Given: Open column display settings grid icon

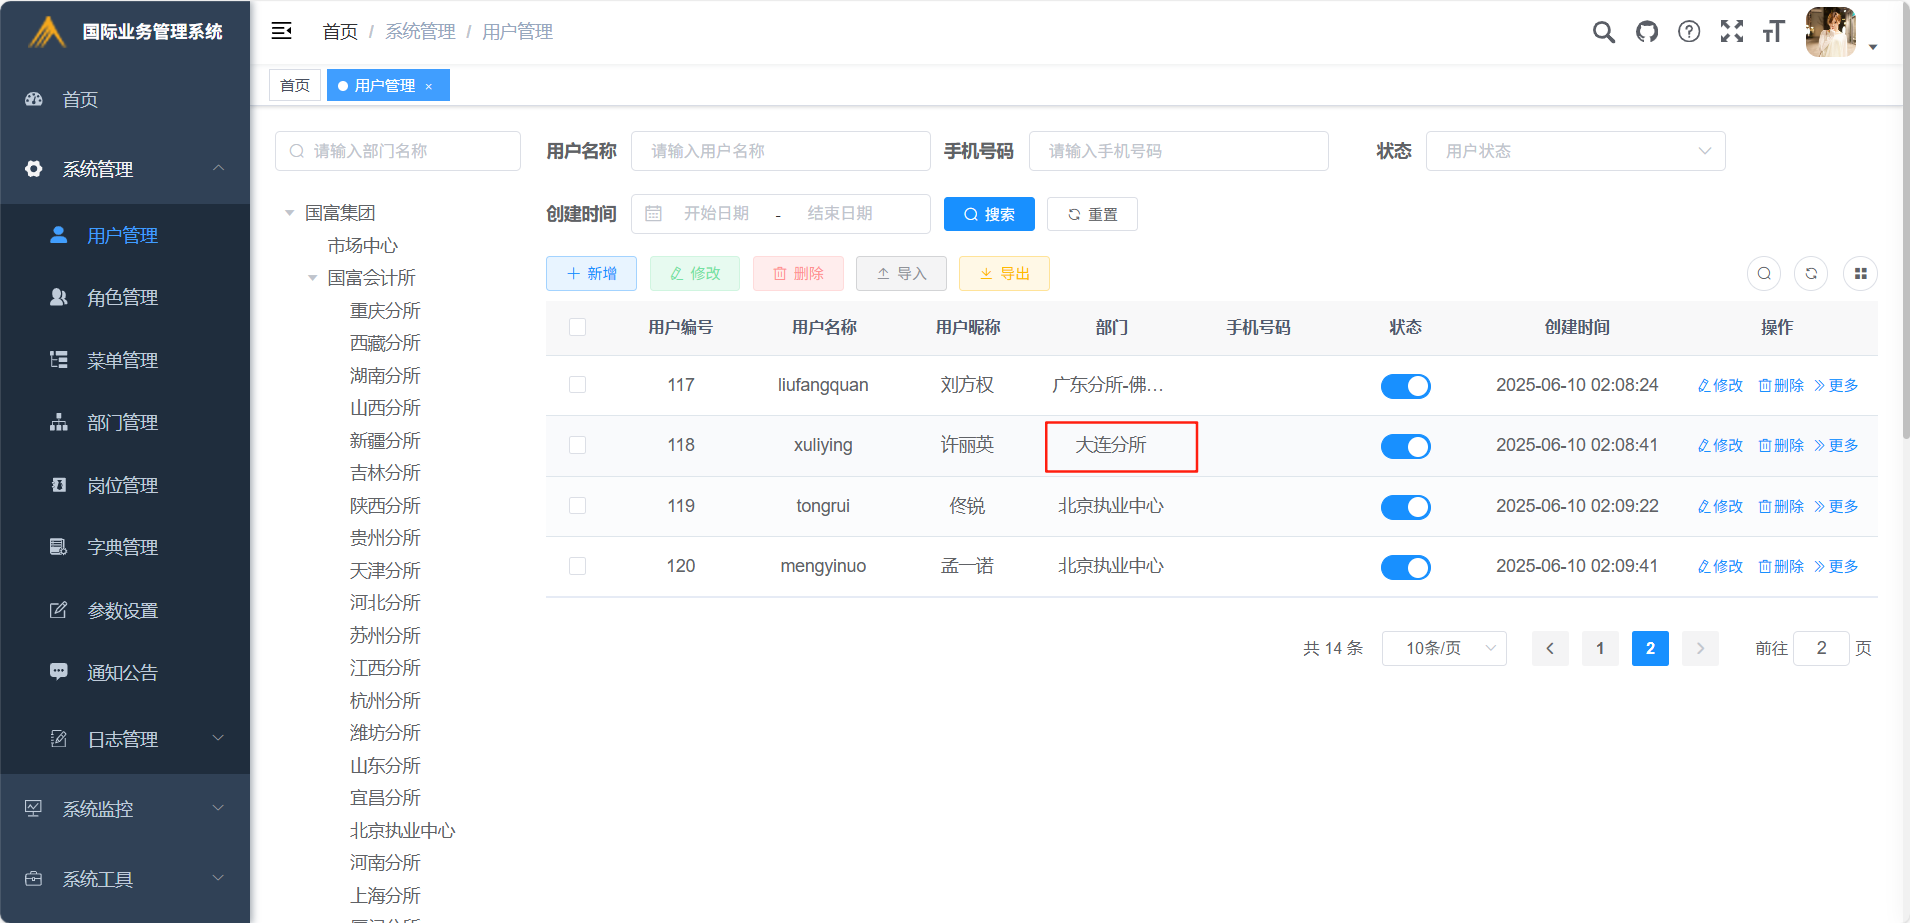Looking at the screenshot, I should (x=1860, y=273).
